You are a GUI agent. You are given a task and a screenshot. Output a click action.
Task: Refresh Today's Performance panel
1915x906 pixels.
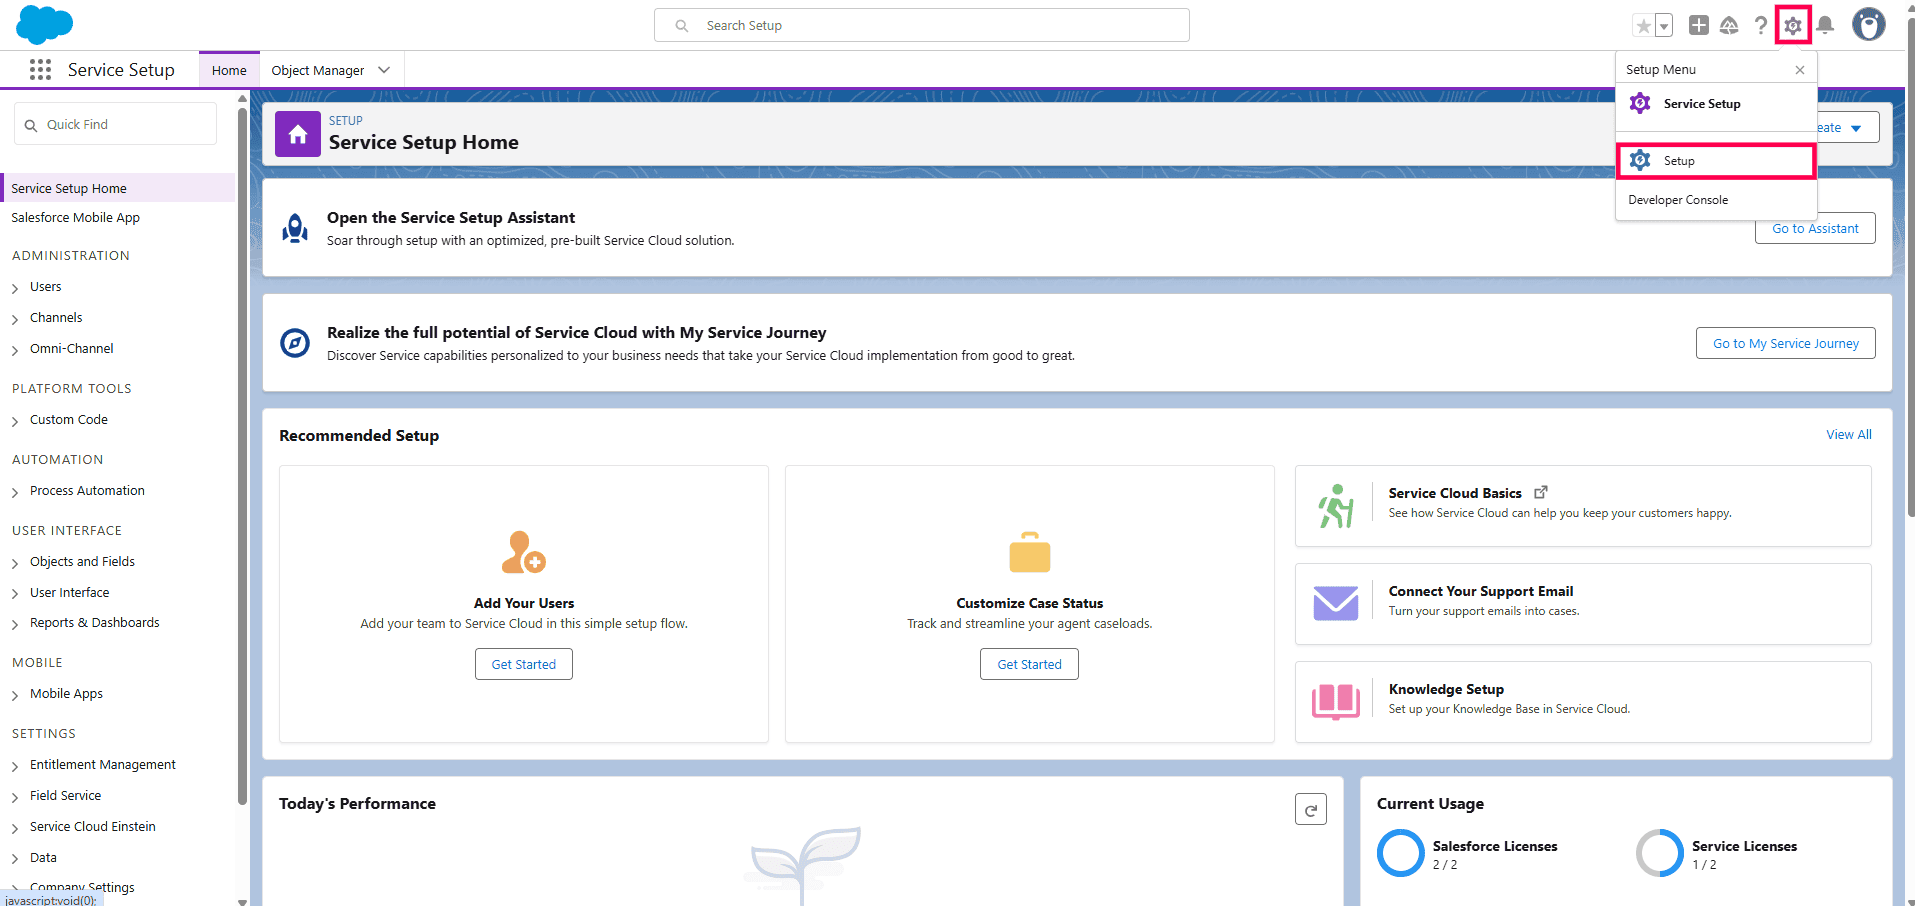tap(1311, 808)
